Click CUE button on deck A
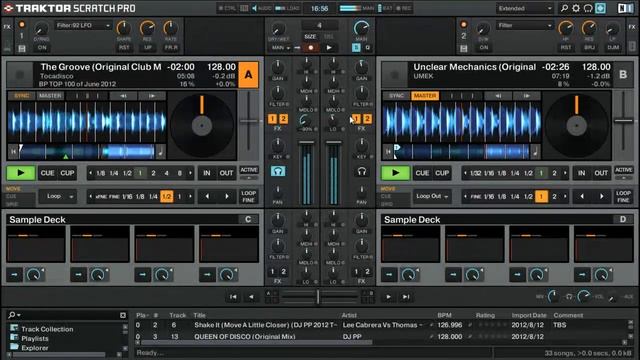 (47, 173)
